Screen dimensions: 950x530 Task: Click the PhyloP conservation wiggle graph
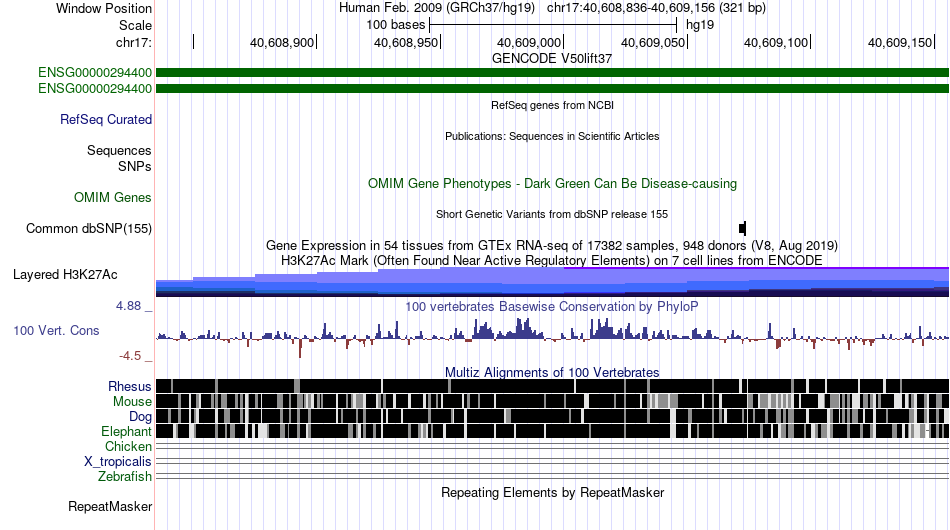pyautogui.click(x=553, y=336)
